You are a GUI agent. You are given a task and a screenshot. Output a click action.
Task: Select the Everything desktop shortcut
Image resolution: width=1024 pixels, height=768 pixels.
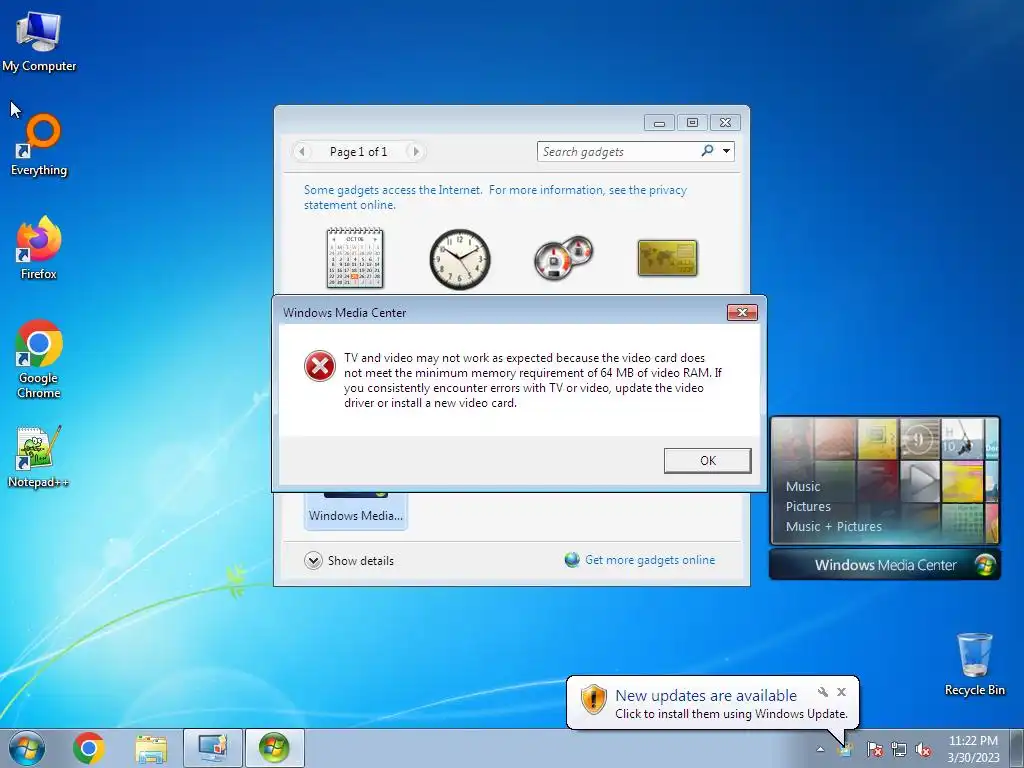39,145
